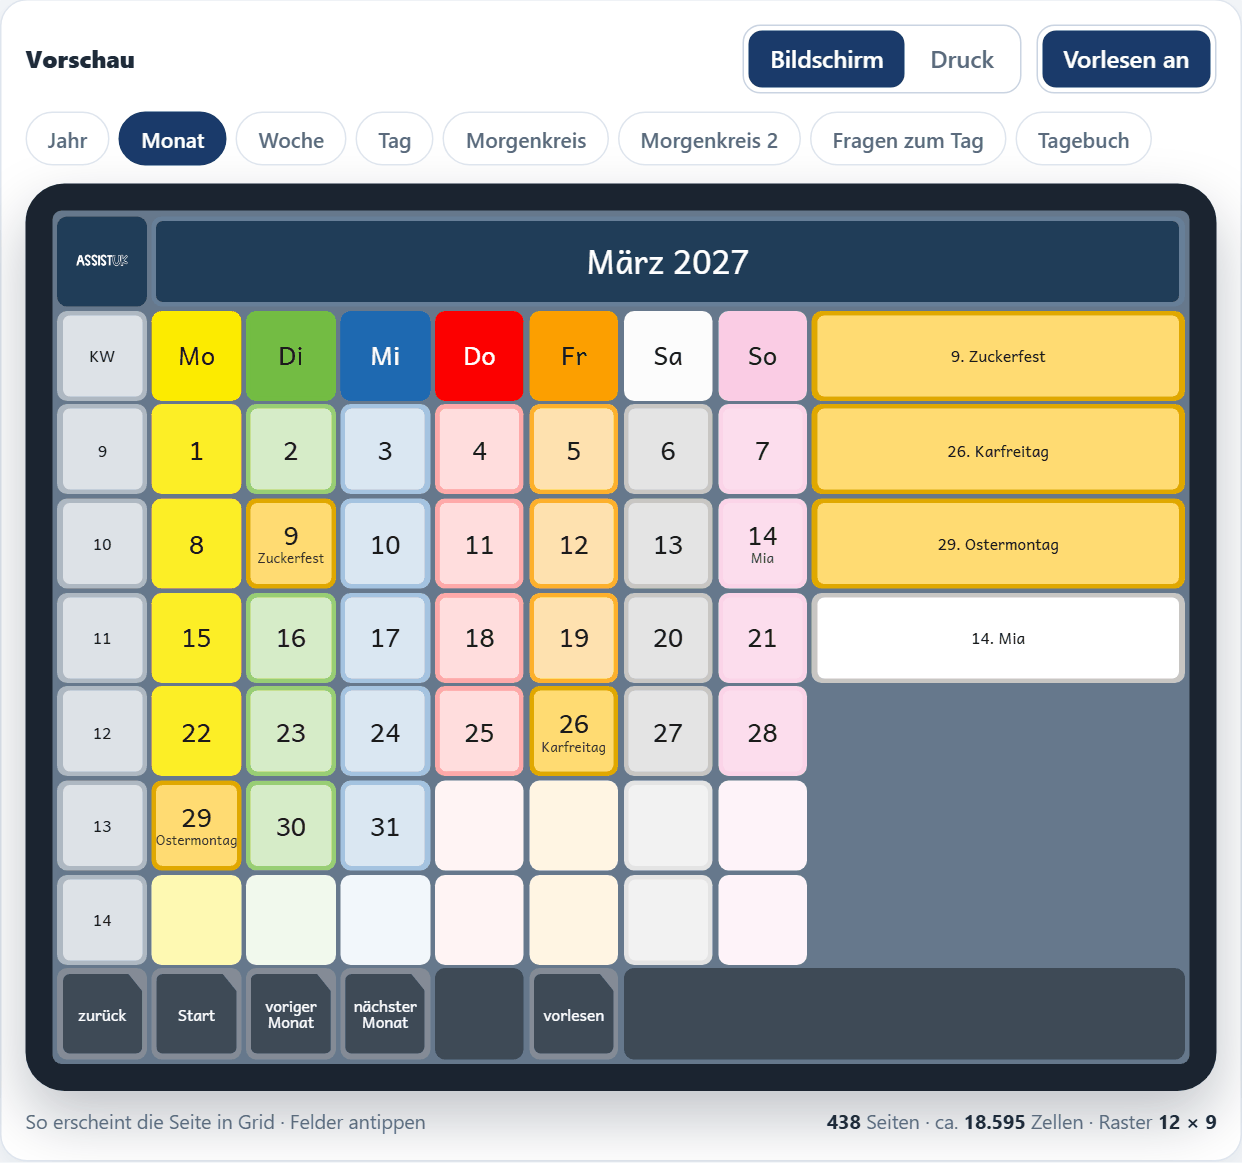Viewport: 1242px width, 1163px height.
Task: Tap day 9 Zuckerfest in the calendar
Action: pos(291,544)
